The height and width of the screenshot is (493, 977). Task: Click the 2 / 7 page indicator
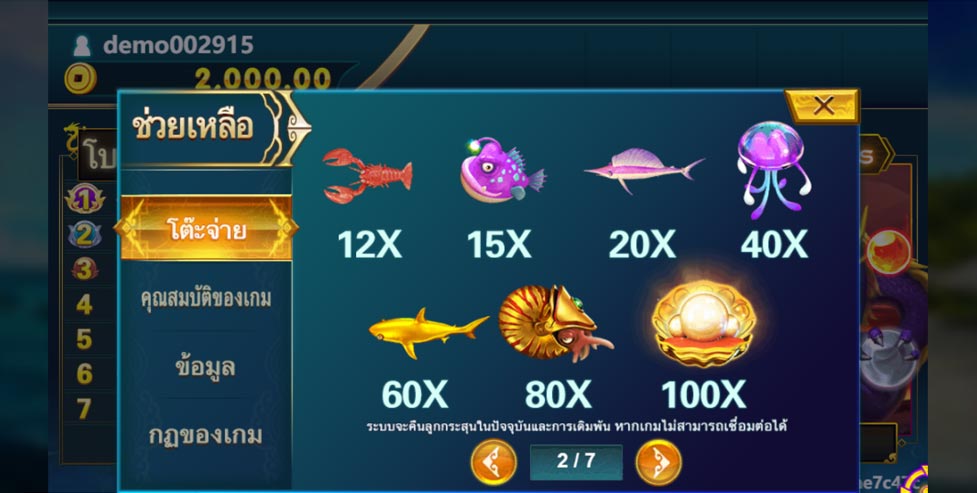point(576,462)
